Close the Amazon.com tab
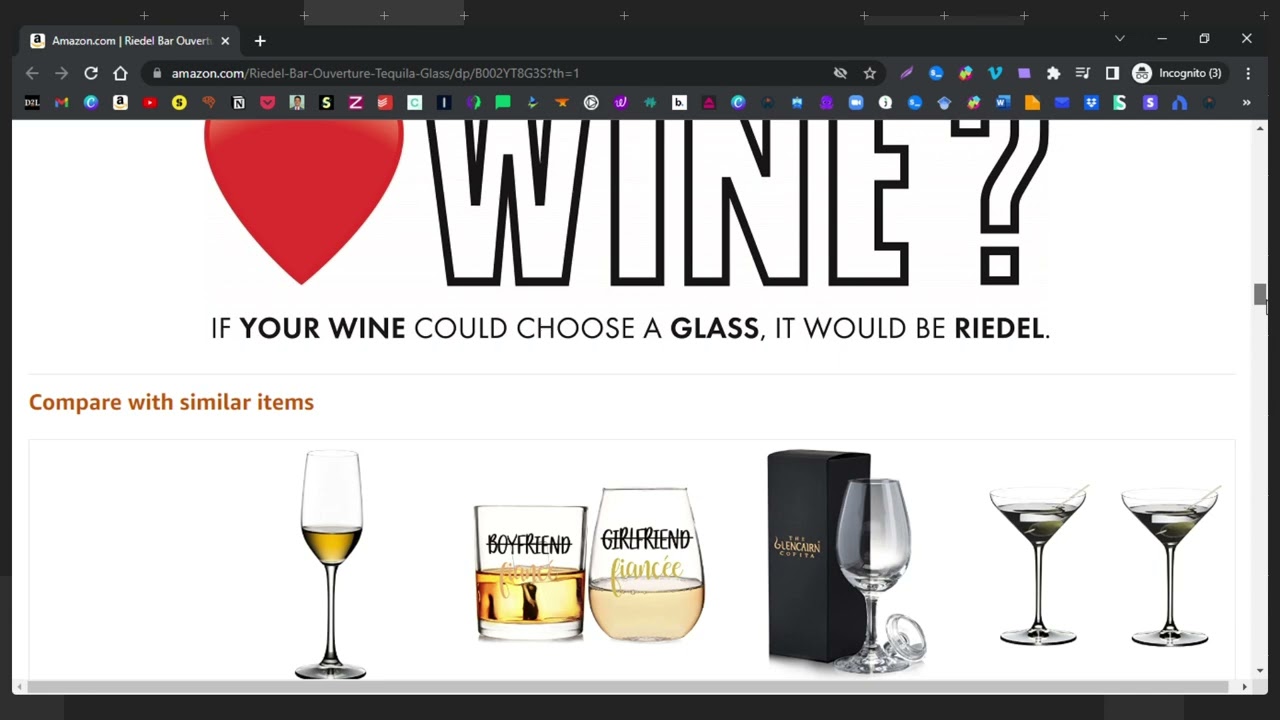The image size is (1280, 720). tap(225, 41)
